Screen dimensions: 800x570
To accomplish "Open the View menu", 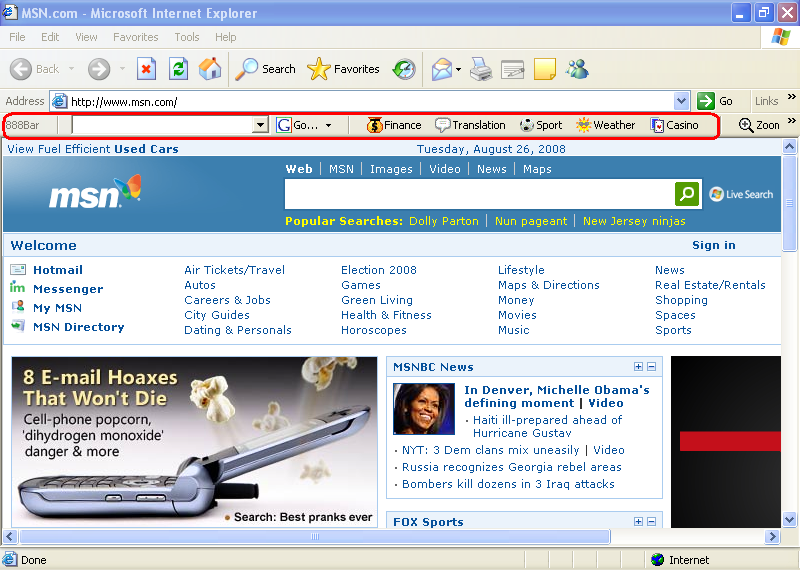I will click(x=86, y=37).
